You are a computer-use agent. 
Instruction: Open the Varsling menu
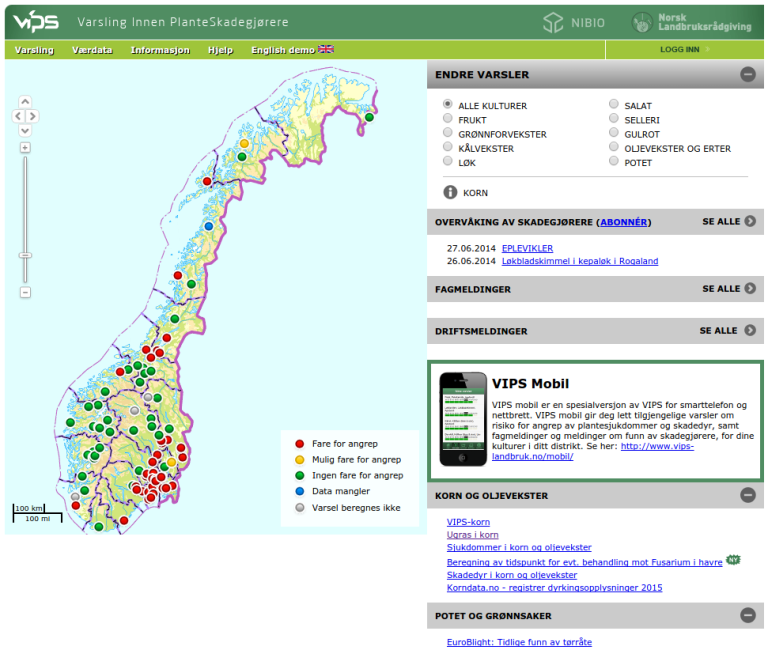tap(34, 50)
